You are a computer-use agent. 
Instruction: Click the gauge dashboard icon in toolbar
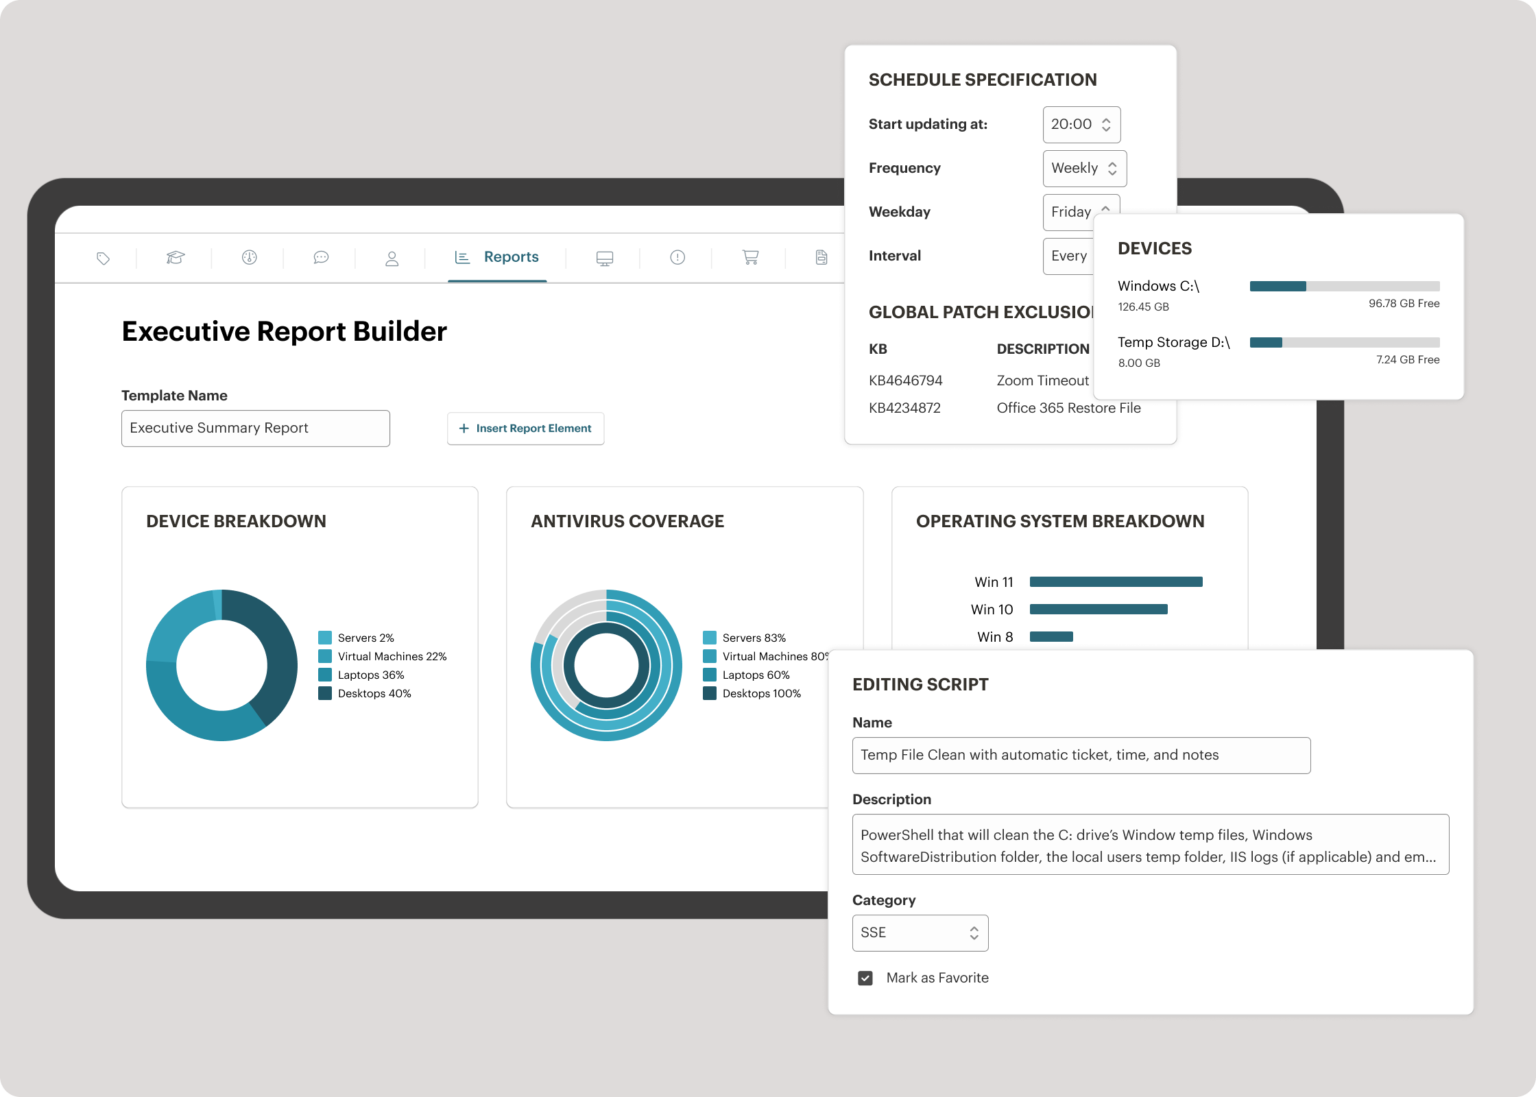click(248, 257)
